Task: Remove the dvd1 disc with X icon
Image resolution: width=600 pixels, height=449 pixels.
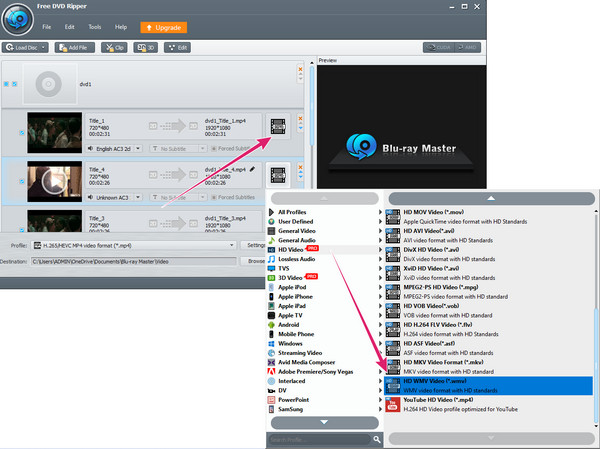Action: 300,69
